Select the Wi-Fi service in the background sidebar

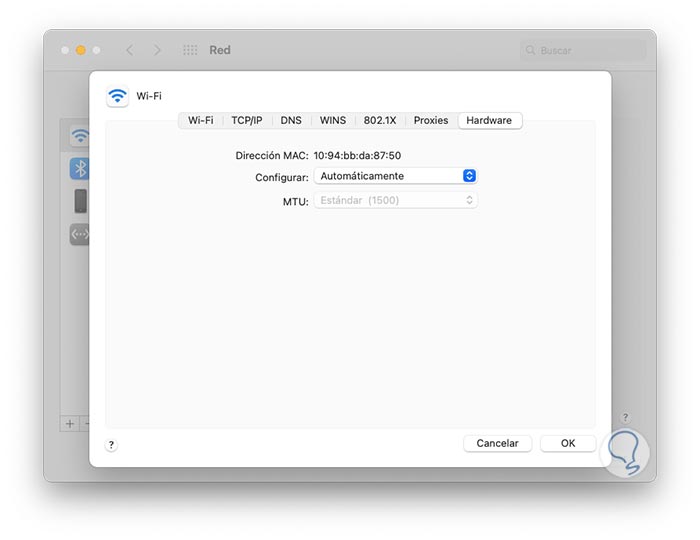click(80, 136)
